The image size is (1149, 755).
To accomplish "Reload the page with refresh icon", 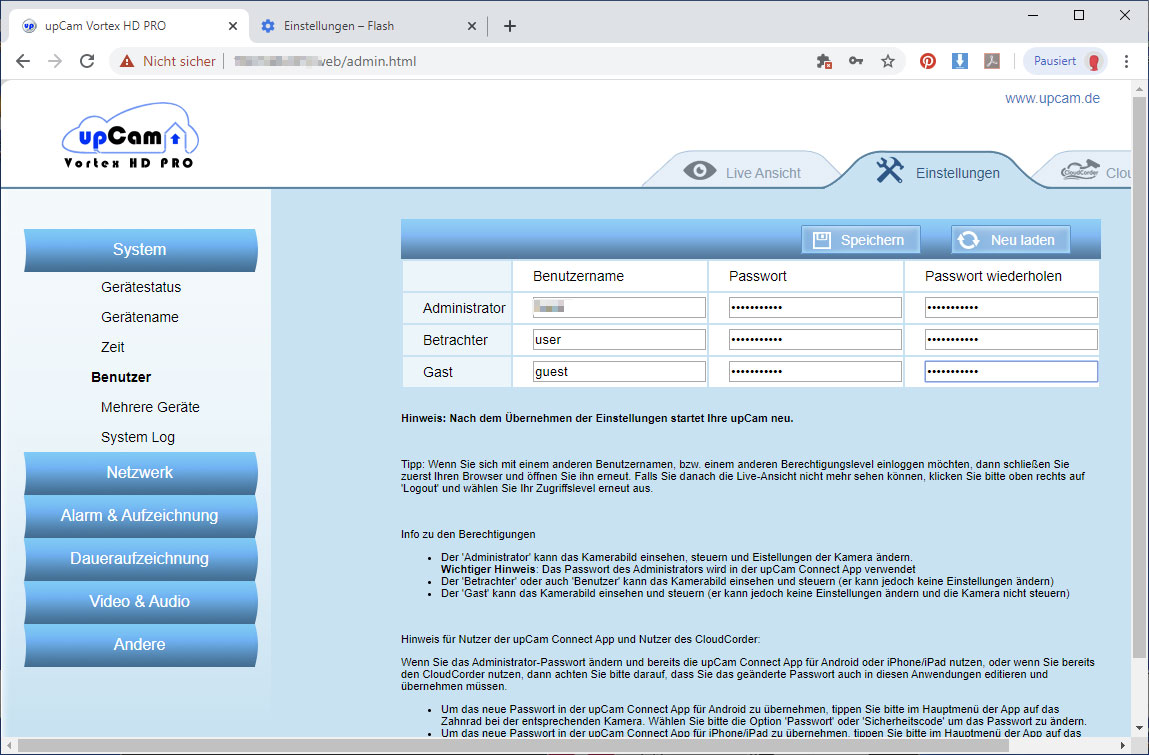I will pos(87,61).
